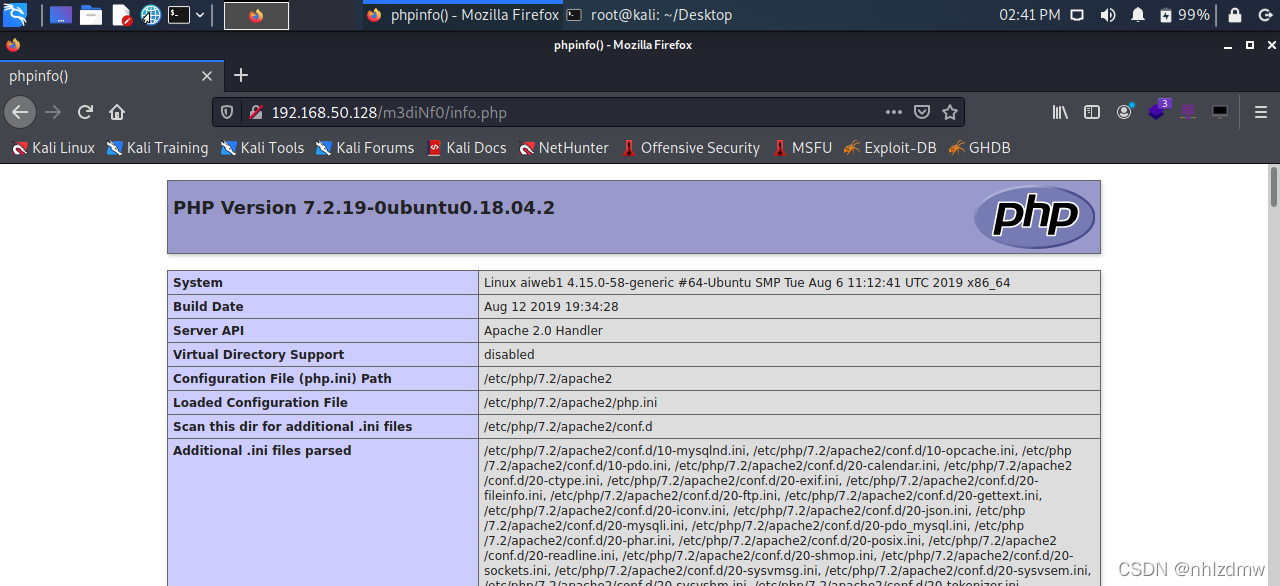
Task: Click the 02:41 PM clock
Action: coord(1030,15)
